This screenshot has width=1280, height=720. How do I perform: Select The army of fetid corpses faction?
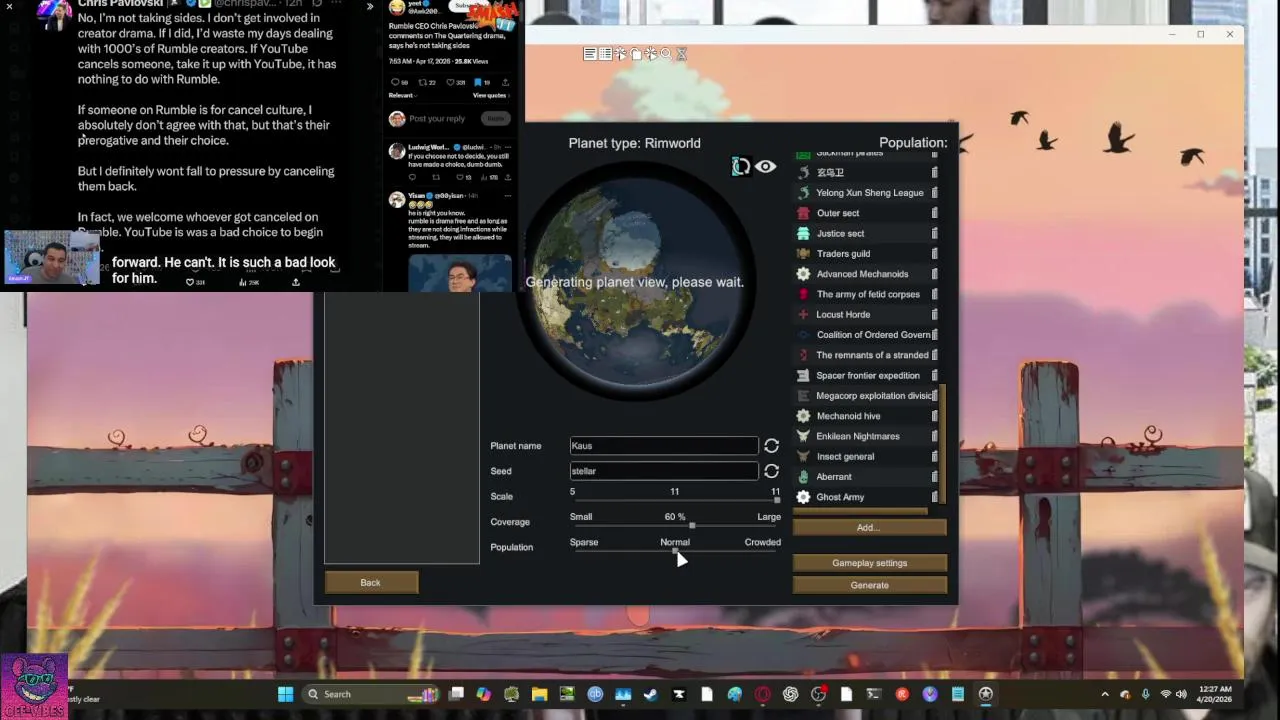point(866,294)
